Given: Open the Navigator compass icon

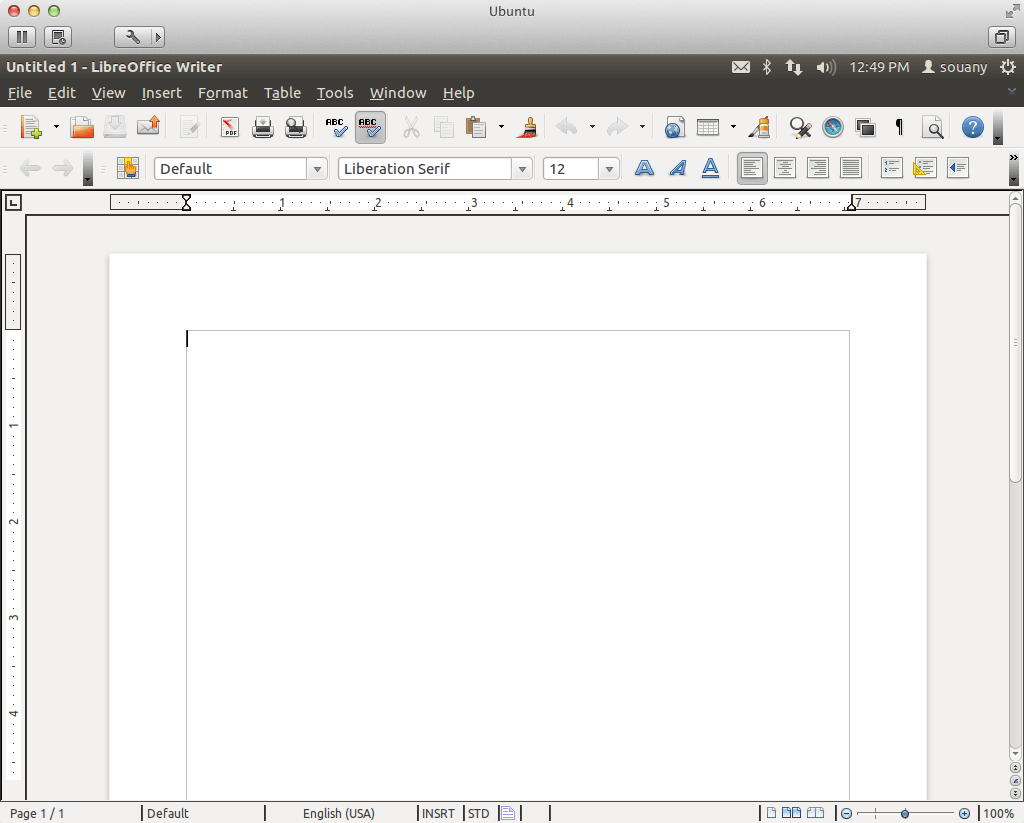Looking at the screenshot, I should (833, 127).
